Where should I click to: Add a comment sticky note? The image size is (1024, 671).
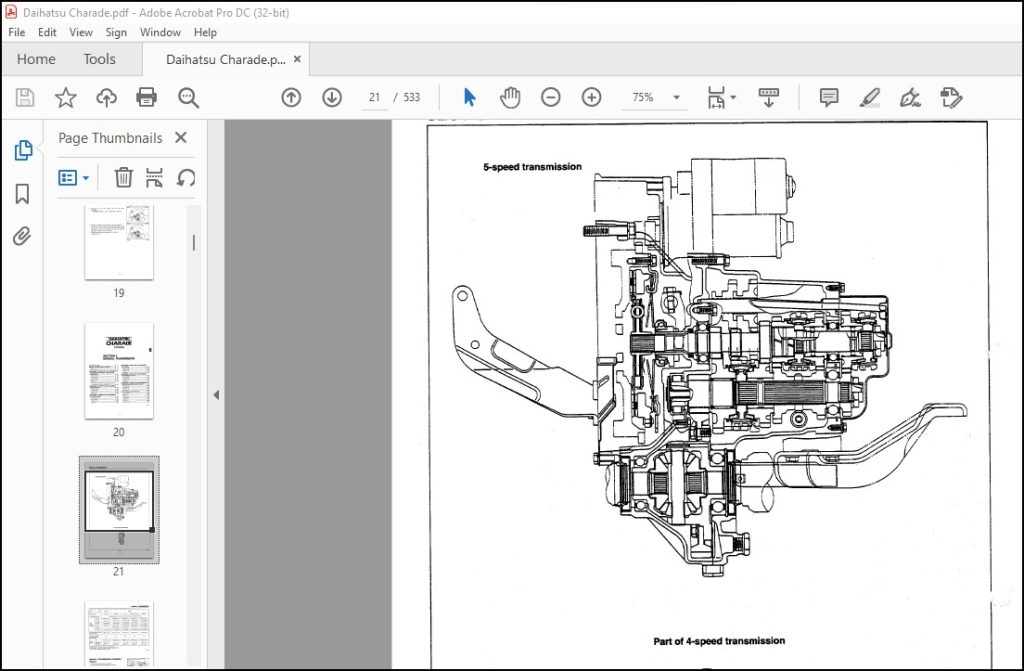829,97
